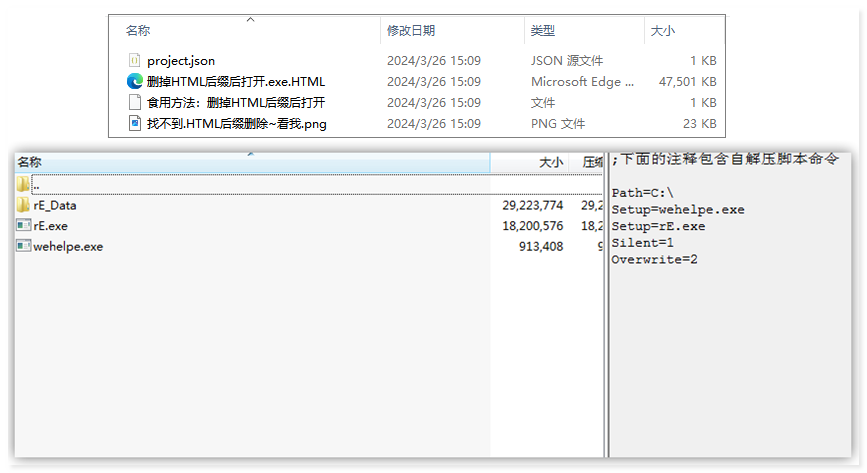The width and height of the screenshot is (867, 473).
Task: Click the size value 18,200,576
Action: pos(532,226)
